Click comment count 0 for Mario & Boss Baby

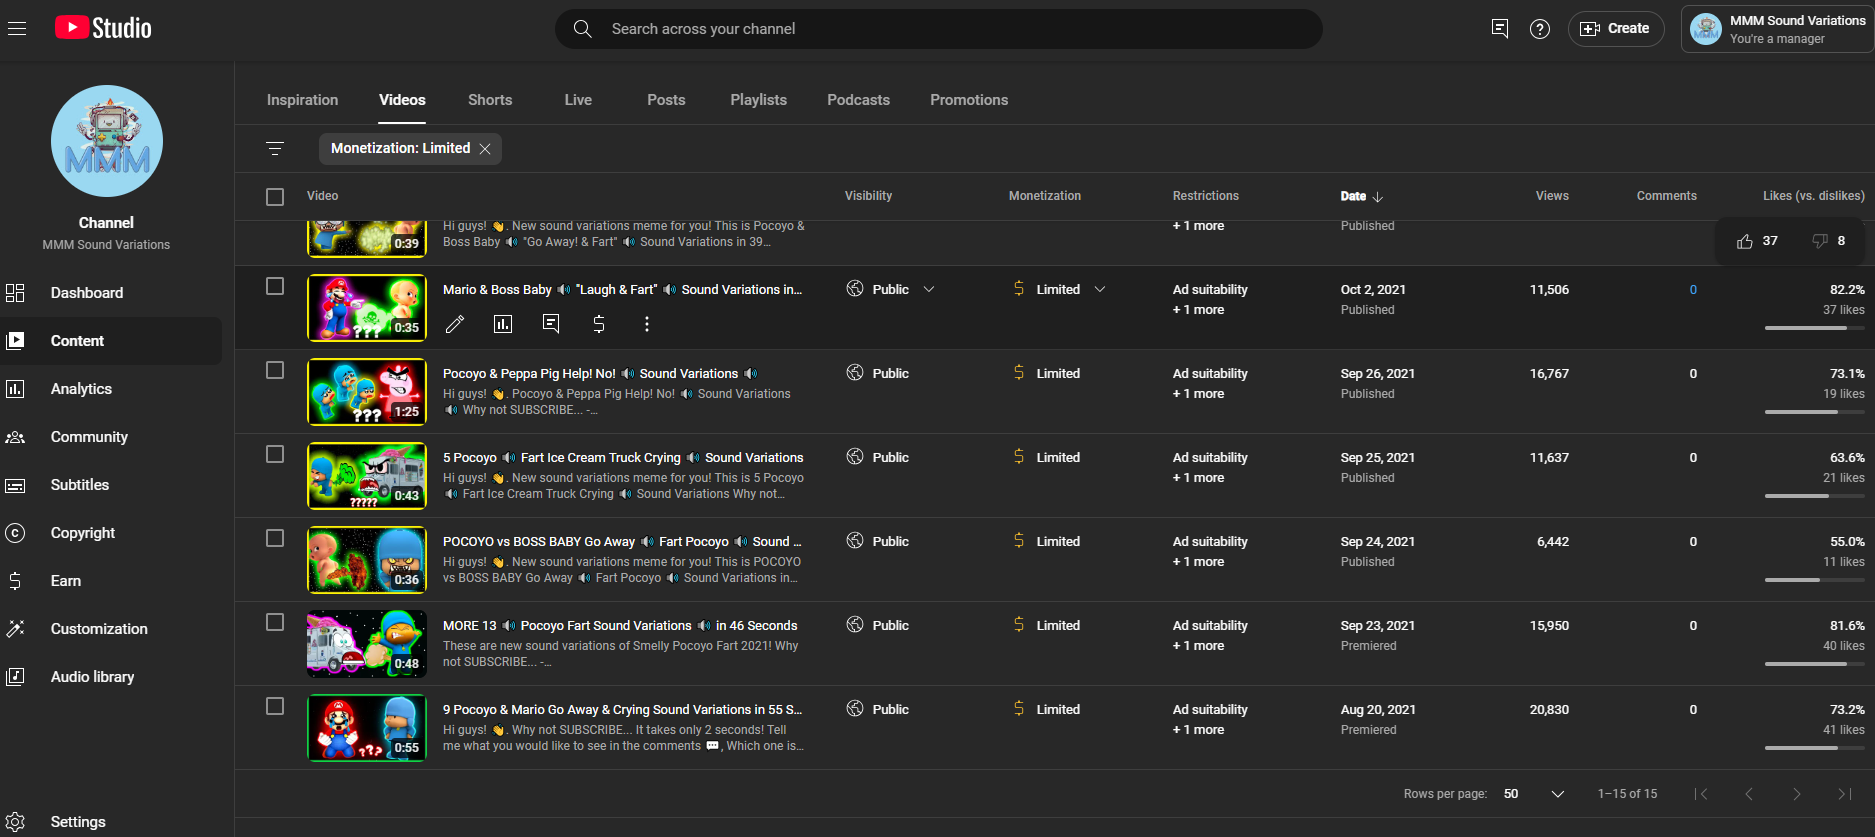[x=1693, y=290]
